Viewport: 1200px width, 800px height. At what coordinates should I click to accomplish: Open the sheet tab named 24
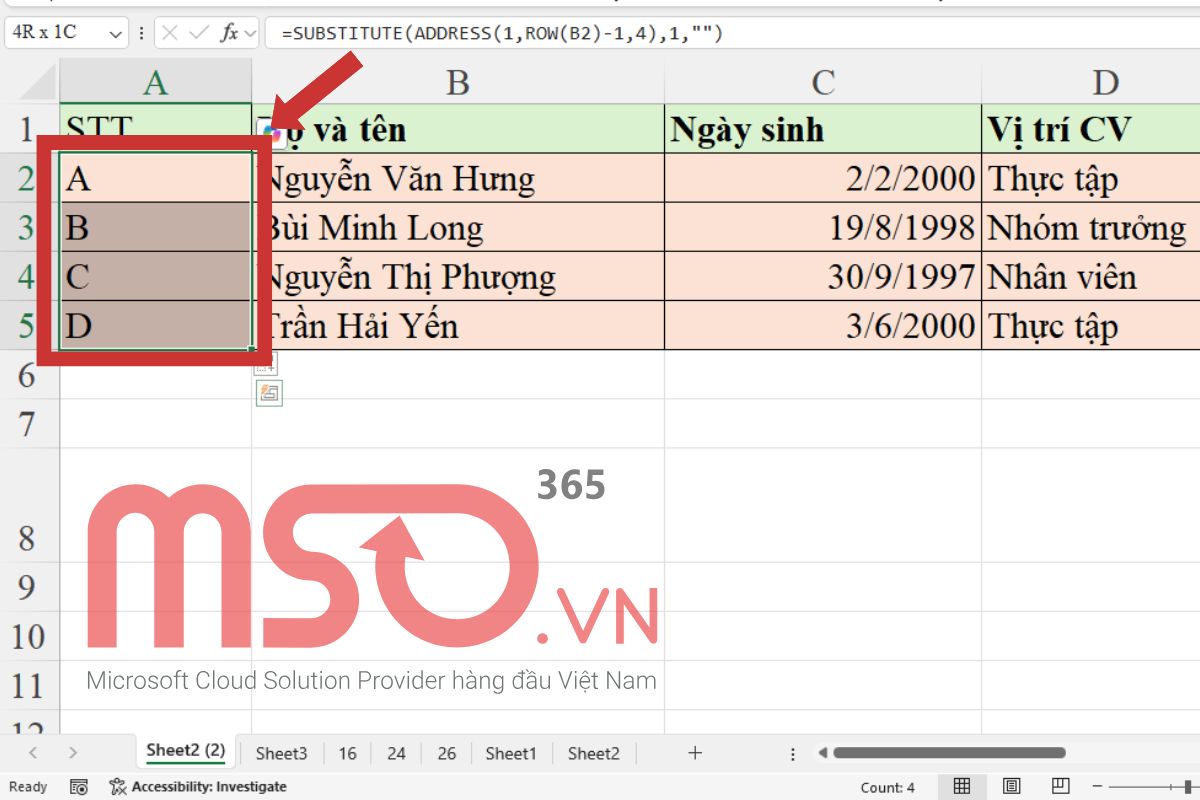[x=396, y=753]
